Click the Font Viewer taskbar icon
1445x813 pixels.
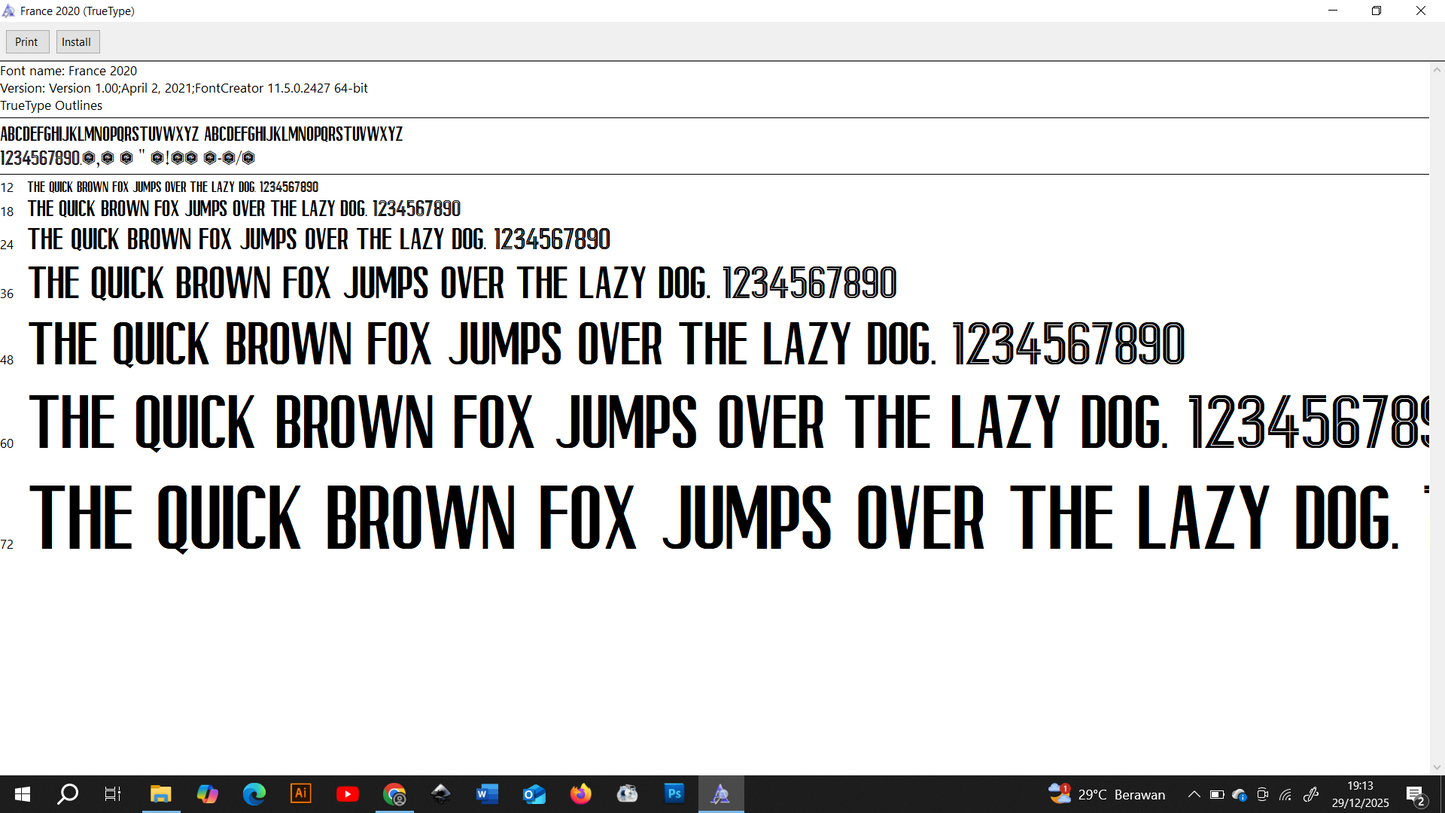(x=721, y=794)
